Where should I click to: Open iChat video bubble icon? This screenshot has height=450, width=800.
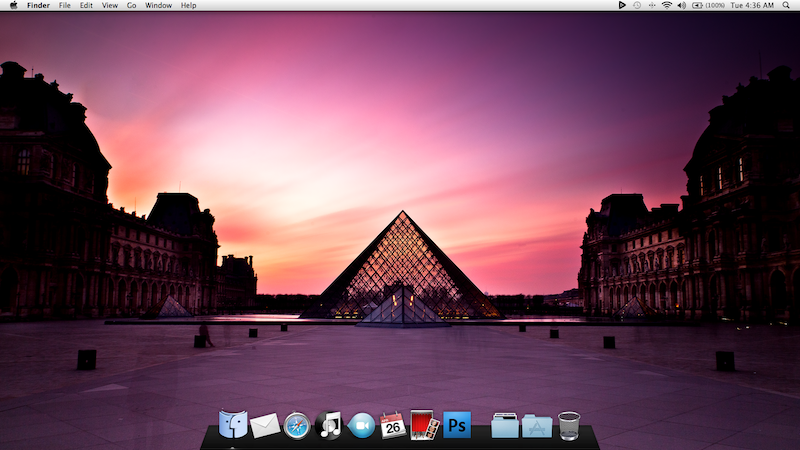click(361, 426)
